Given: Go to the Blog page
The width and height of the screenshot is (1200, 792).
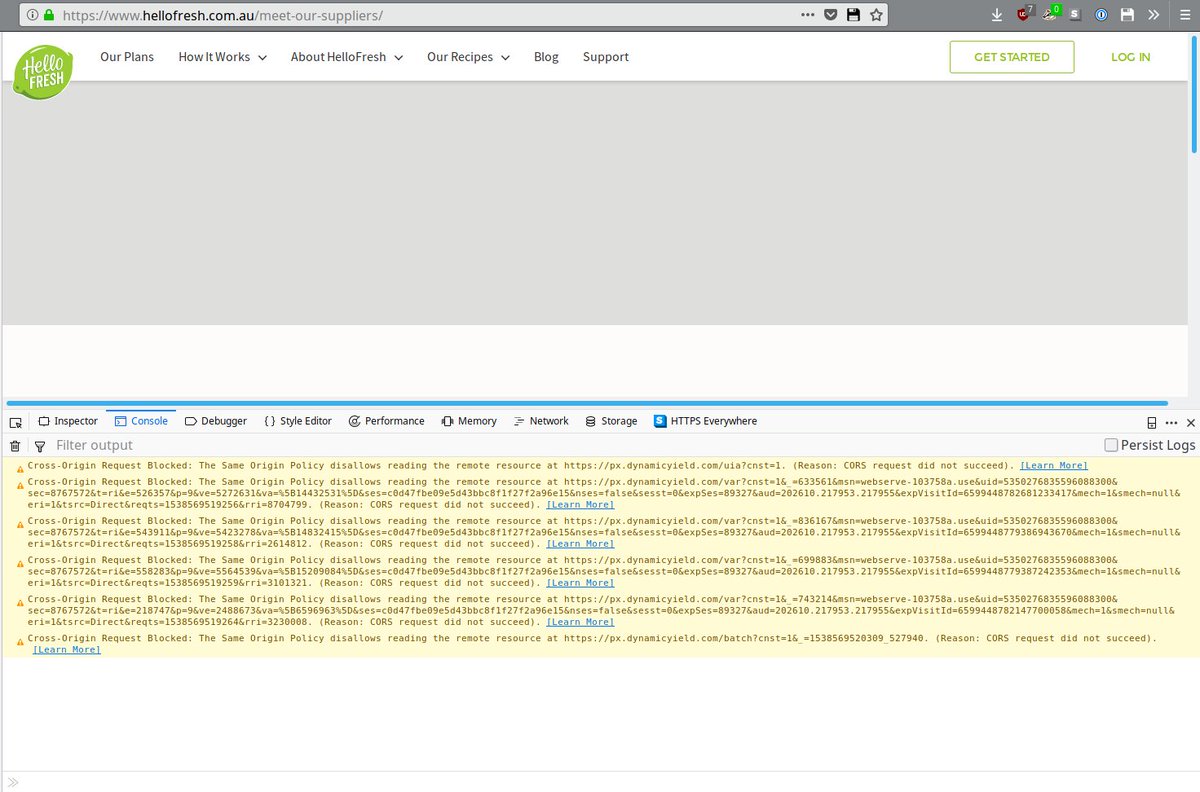Looking at the screenshot, I should click(546, 57).
